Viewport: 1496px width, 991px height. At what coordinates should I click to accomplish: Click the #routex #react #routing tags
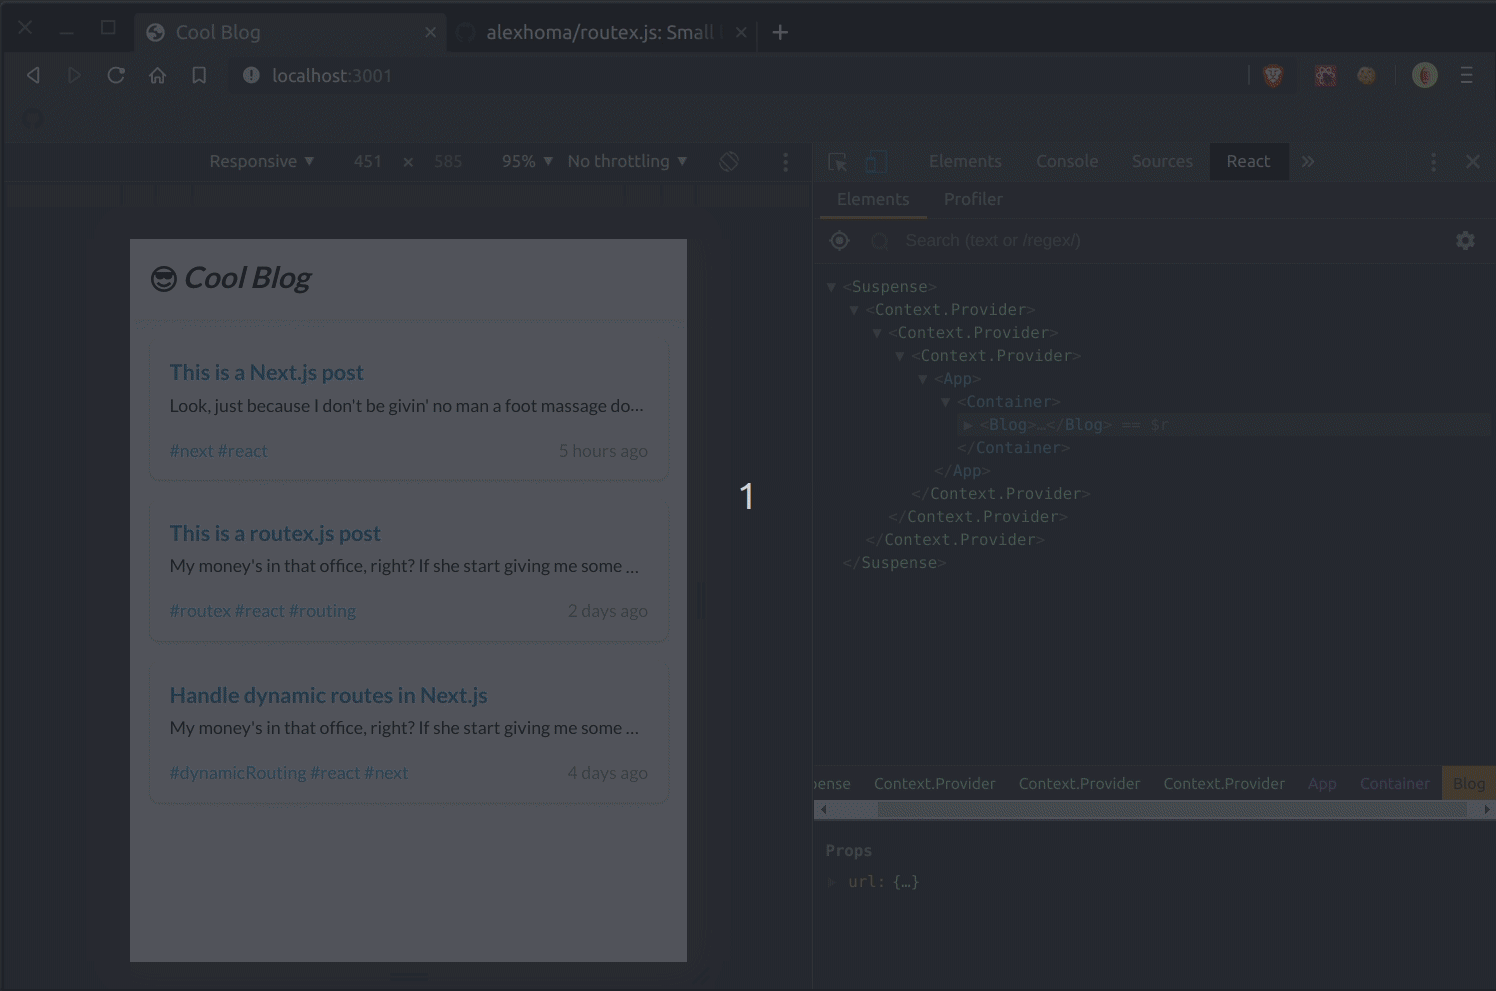click(262, 611)
